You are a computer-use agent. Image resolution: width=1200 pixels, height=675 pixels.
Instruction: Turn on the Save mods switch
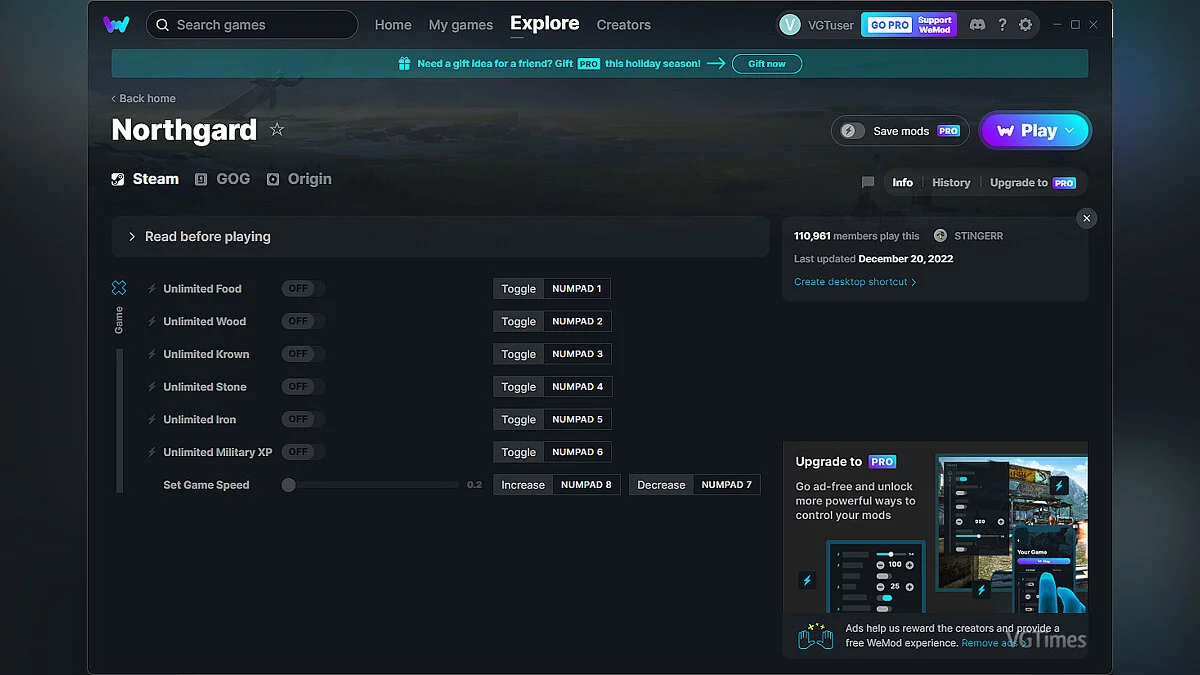pos(852,131)
